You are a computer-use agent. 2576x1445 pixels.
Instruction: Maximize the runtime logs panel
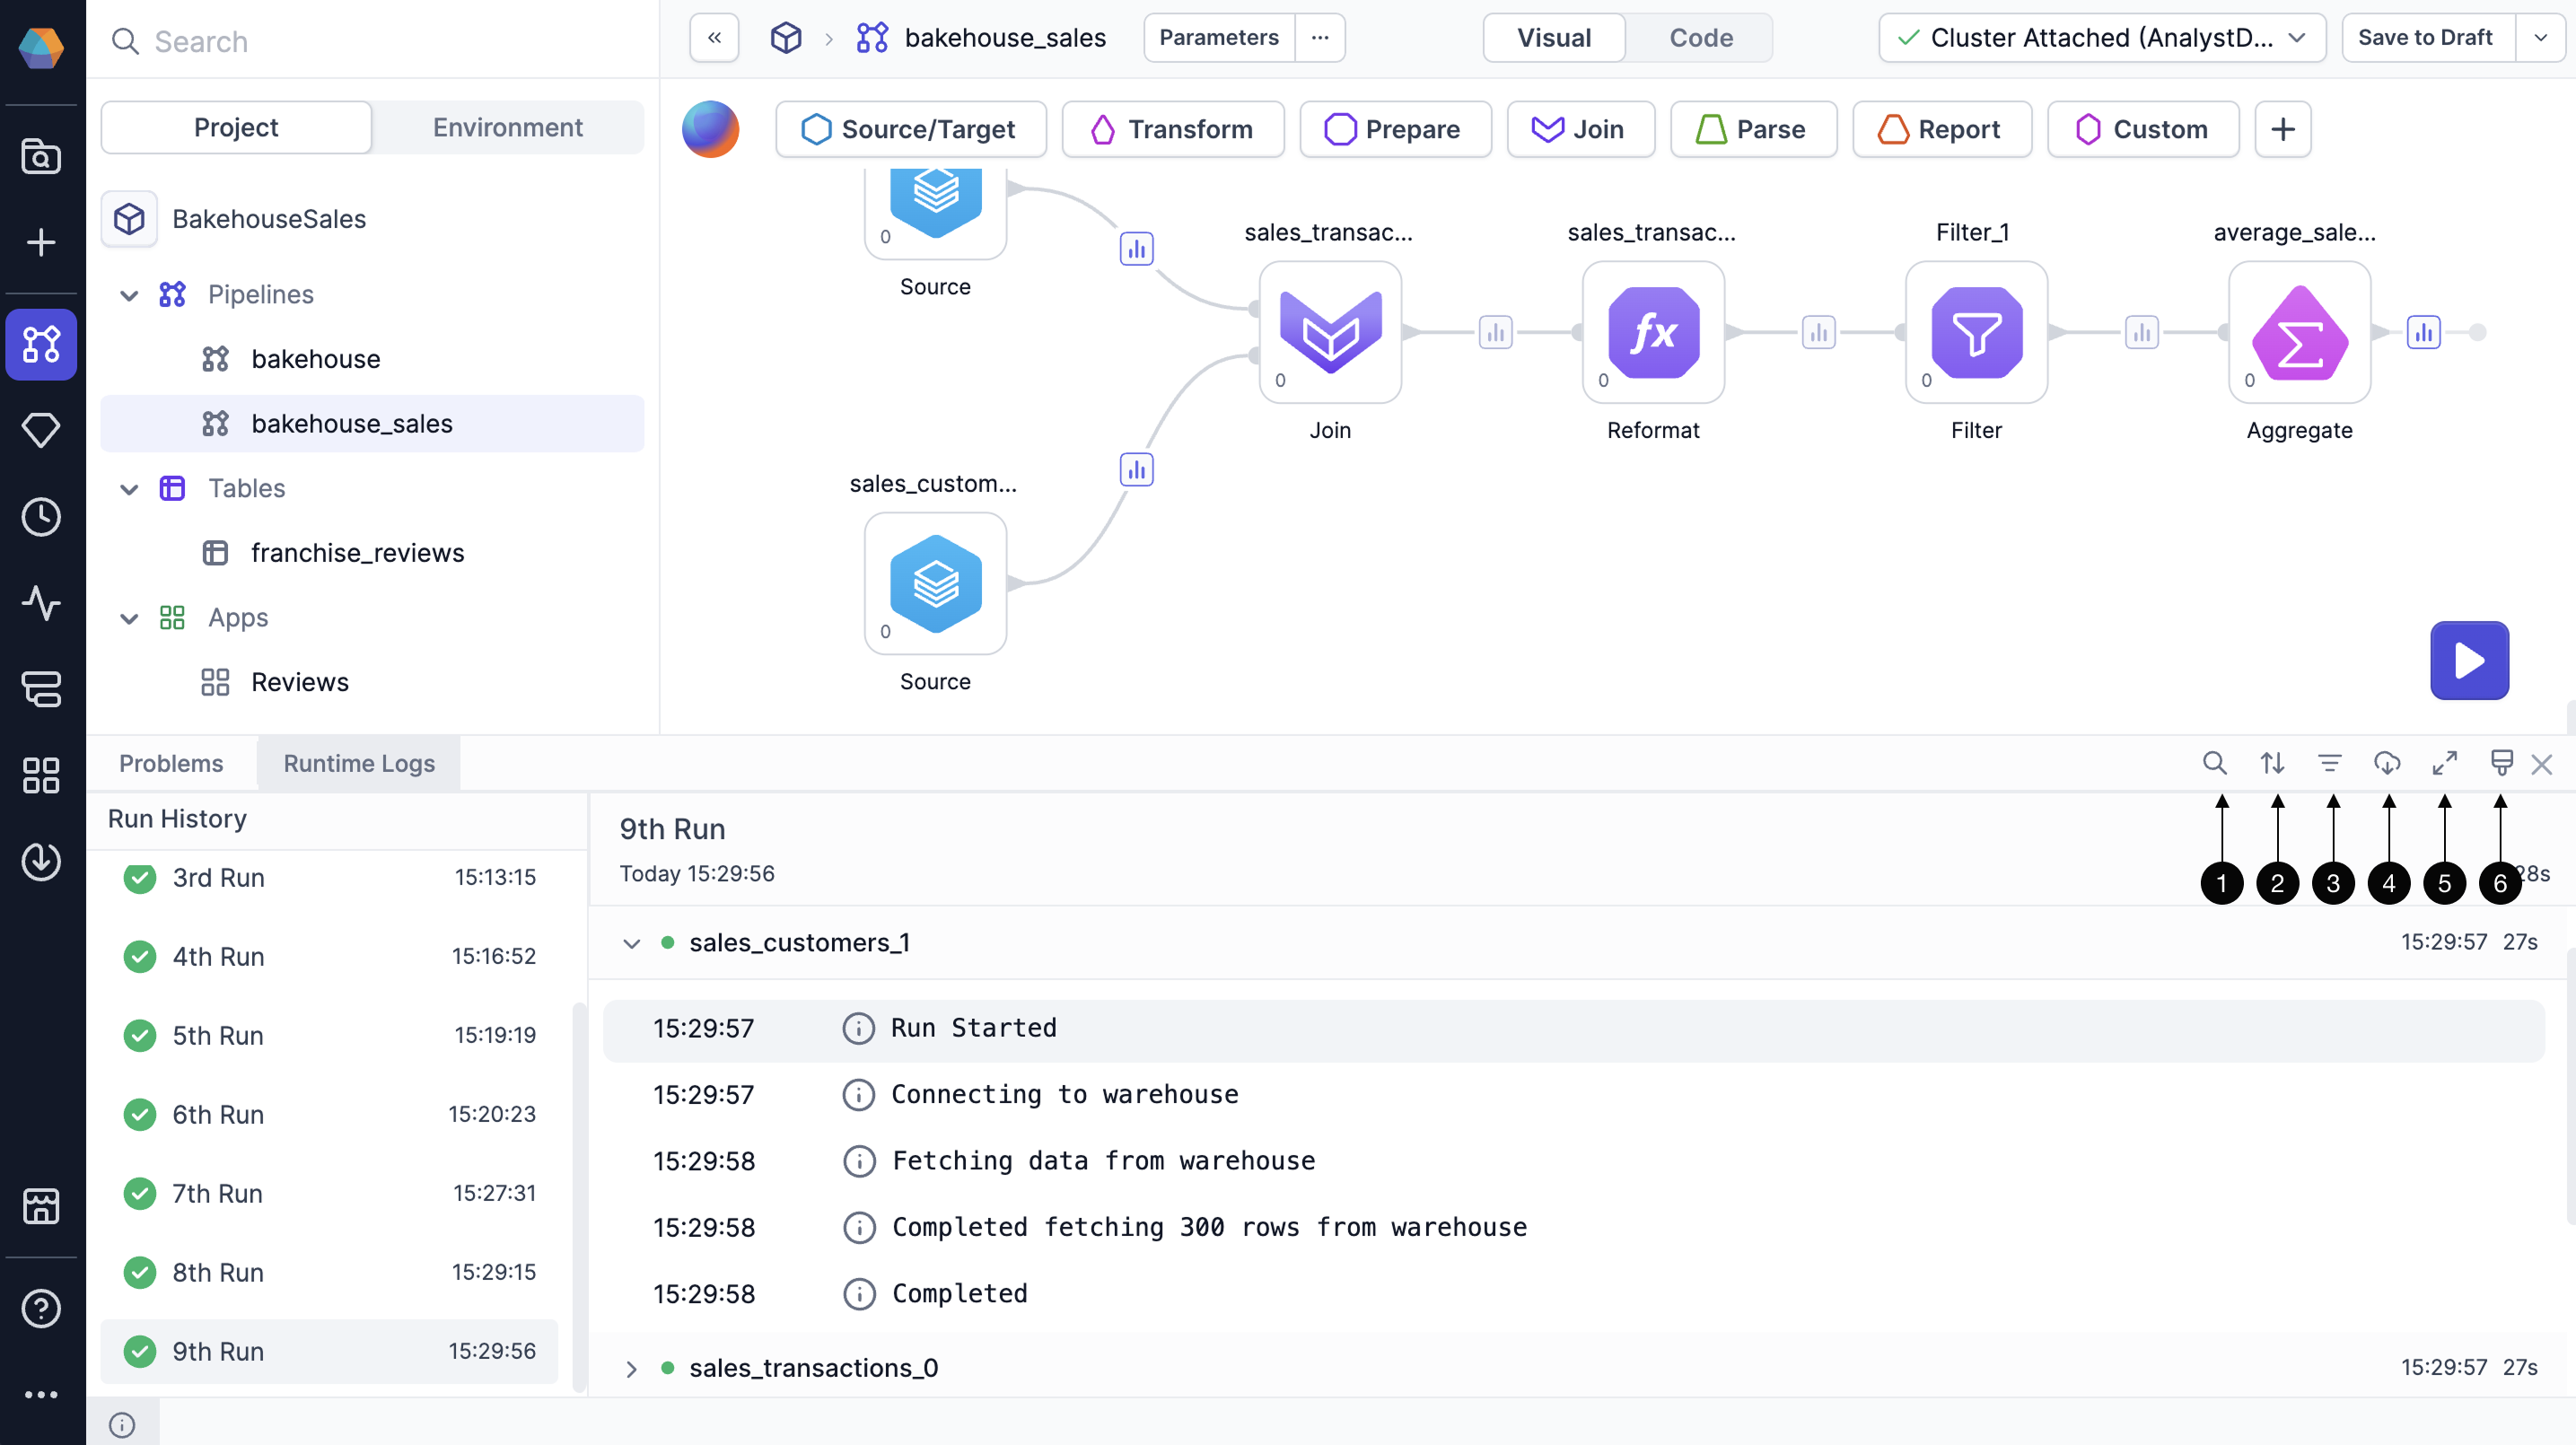click(x=2444, y=763)
